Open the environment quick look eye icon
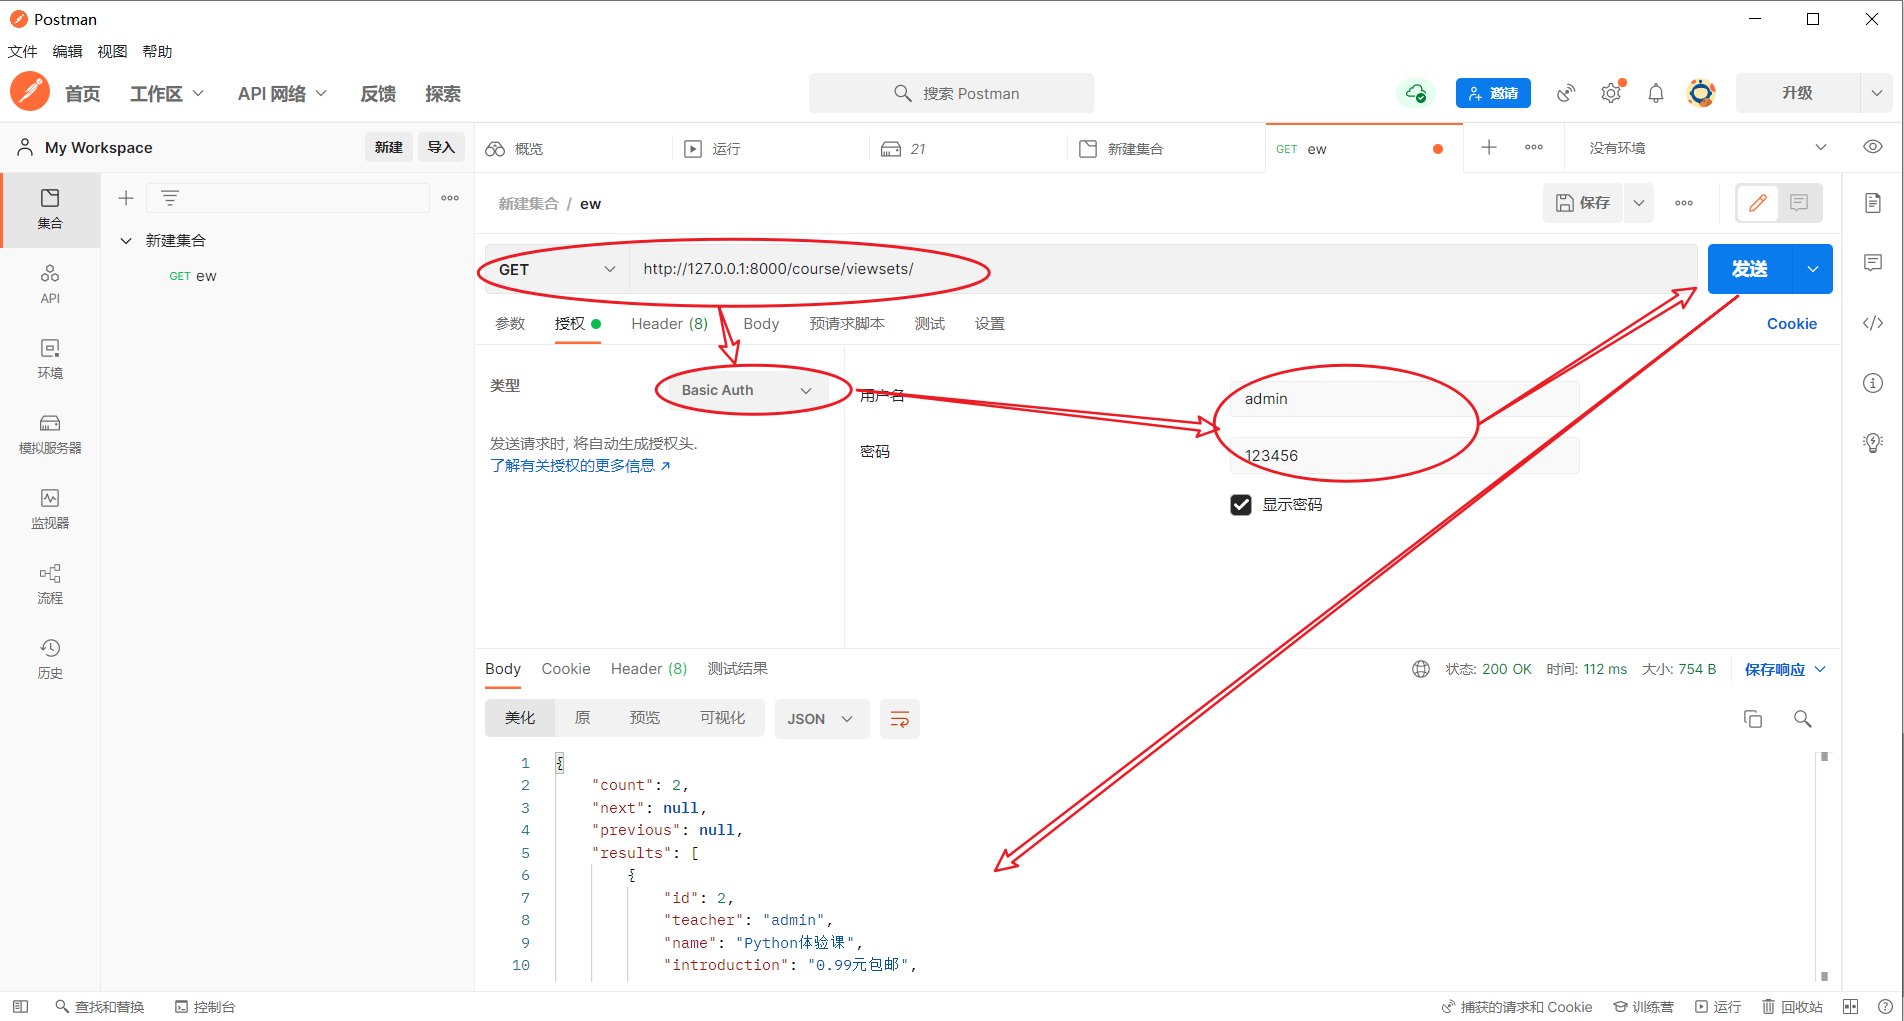The image size is (1904, 1021). tap(1873, 147)
